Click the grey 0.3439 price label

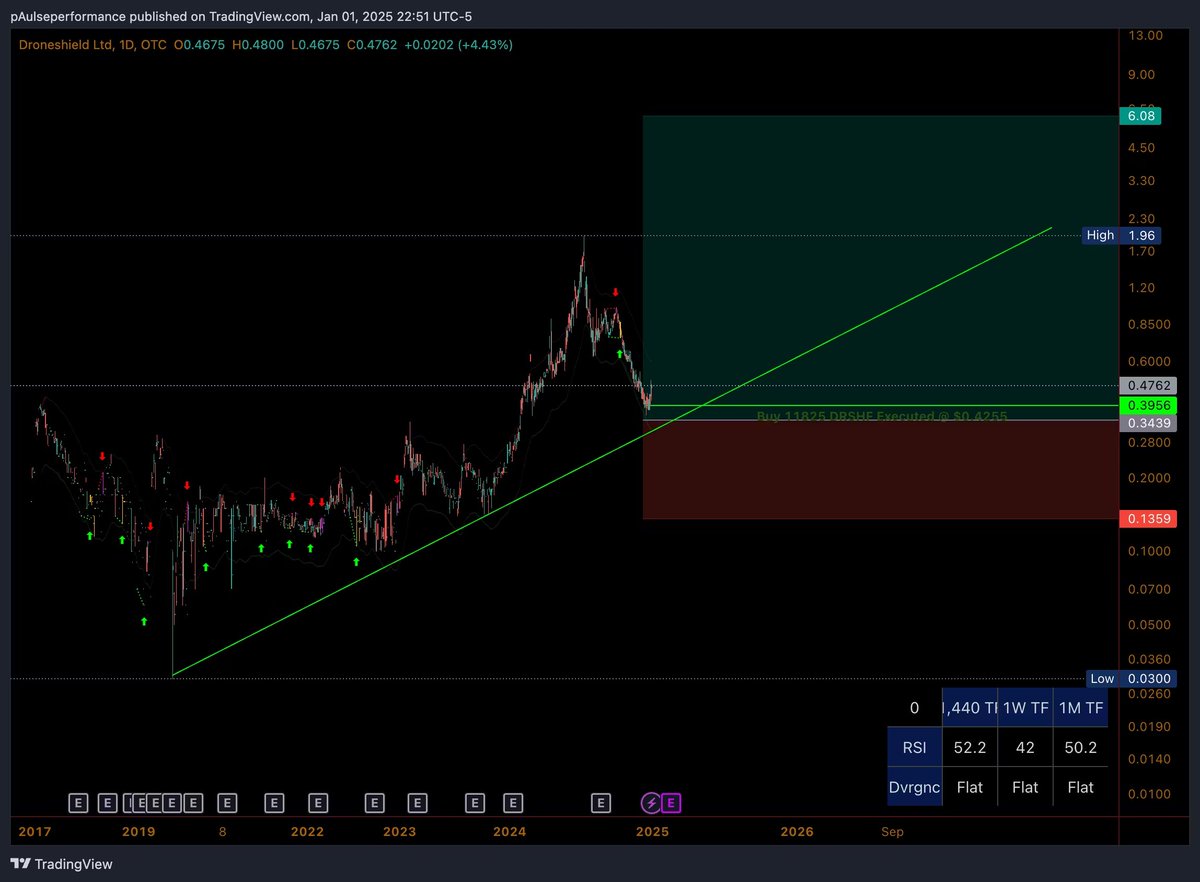(1147, 423)
